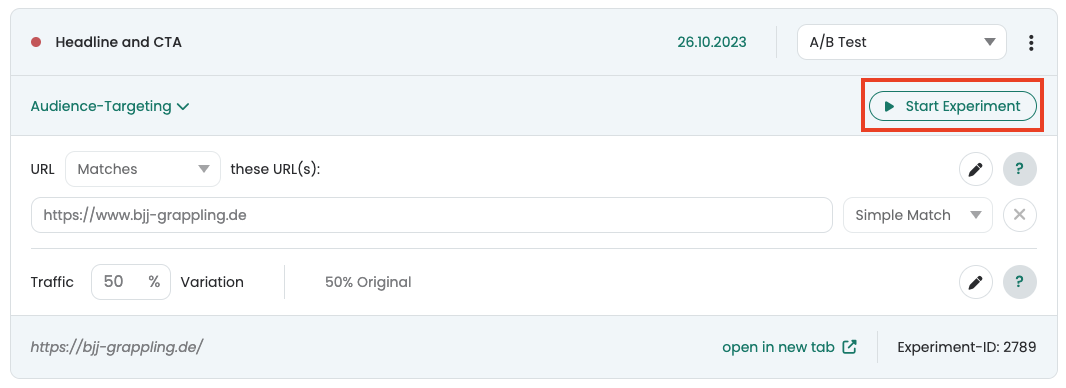Click the help icon in URL row
Viewport: 1066px width, 388px height.
click(1020, 169)
